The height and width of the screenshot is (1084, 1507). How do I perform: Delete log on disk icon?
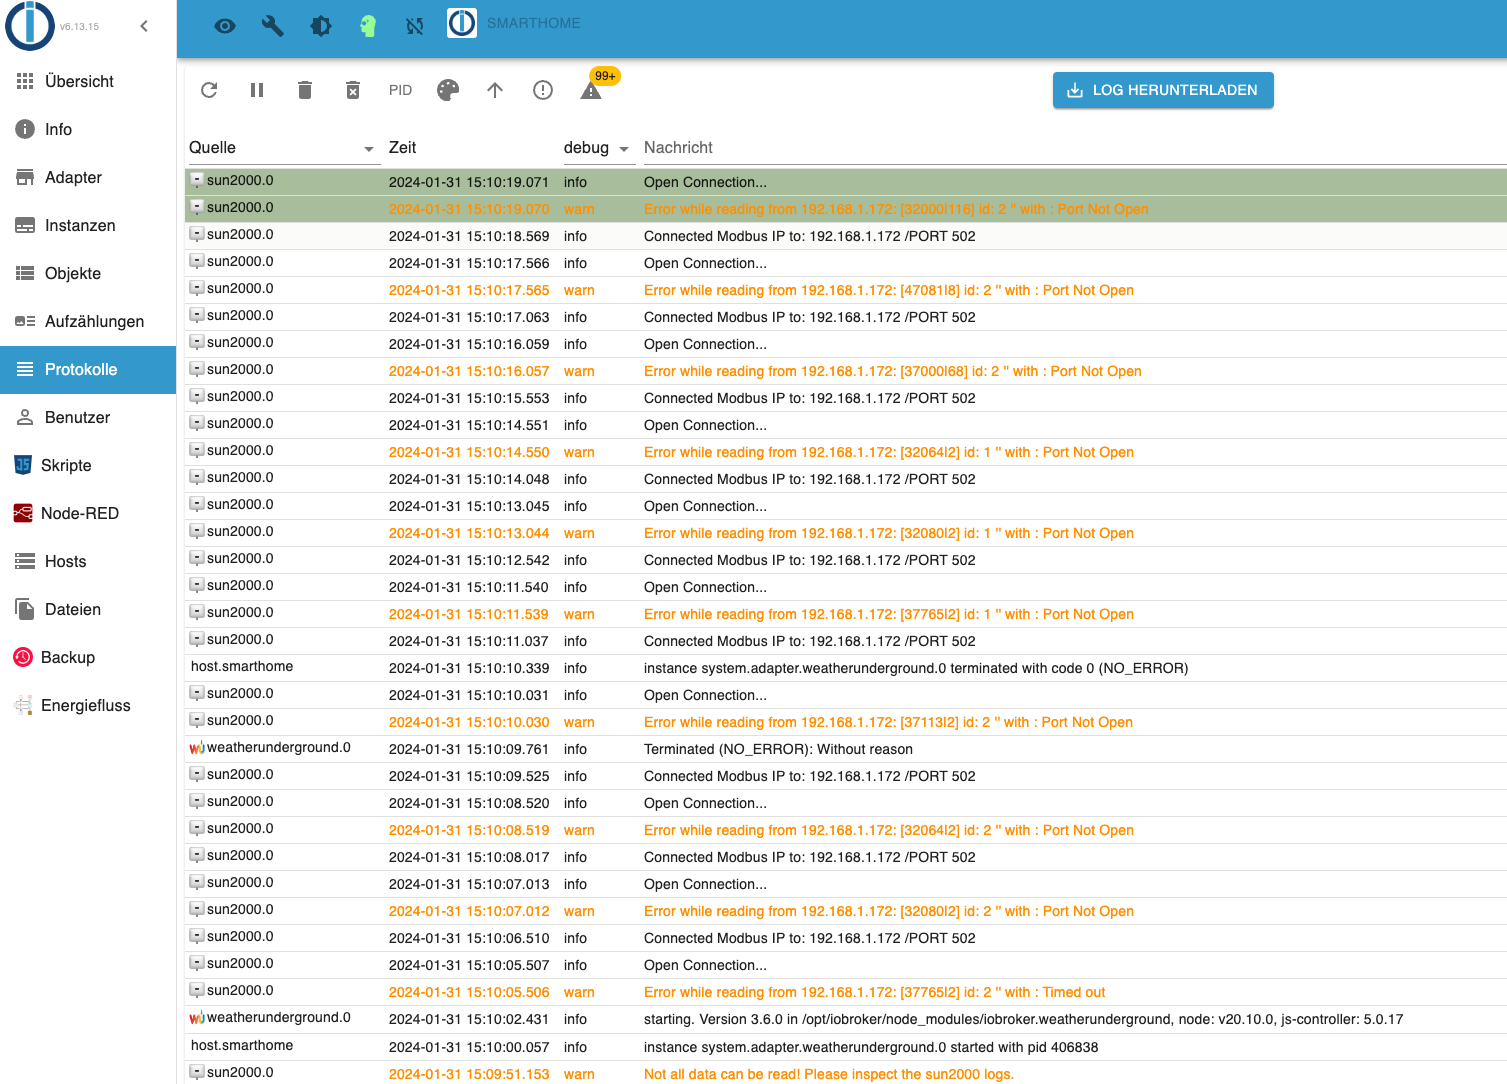353,90
